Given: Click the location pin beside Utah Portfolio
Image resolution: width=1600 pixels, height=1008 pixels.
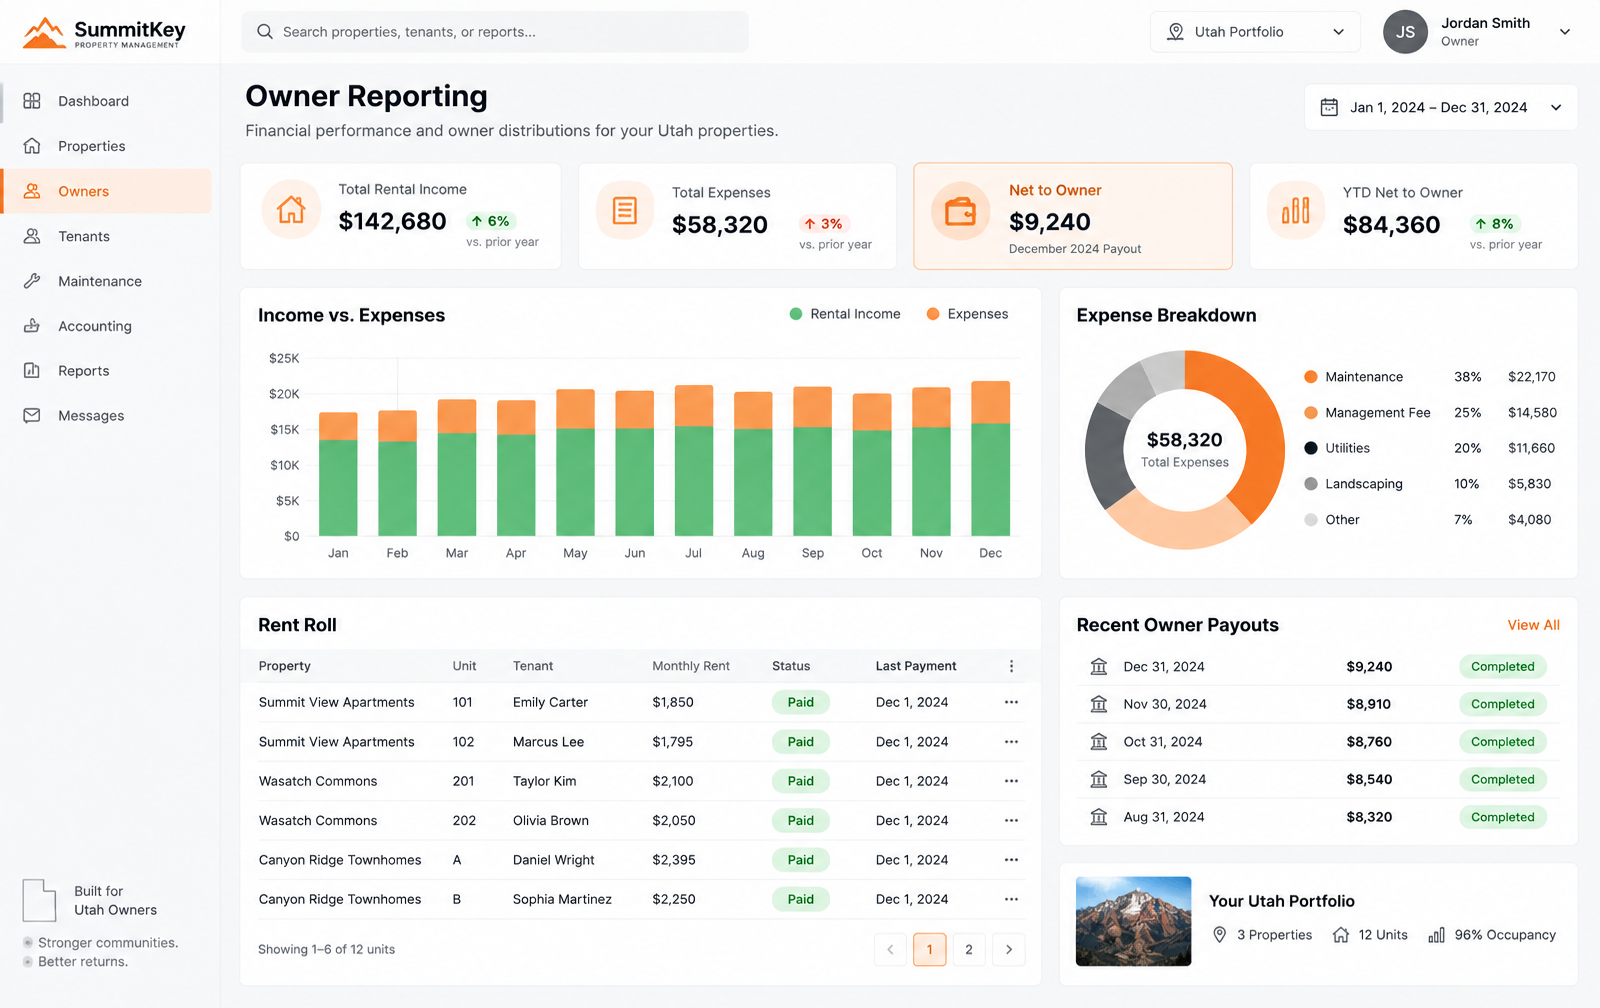Looking at the screenshot, I should [1176, 32].
